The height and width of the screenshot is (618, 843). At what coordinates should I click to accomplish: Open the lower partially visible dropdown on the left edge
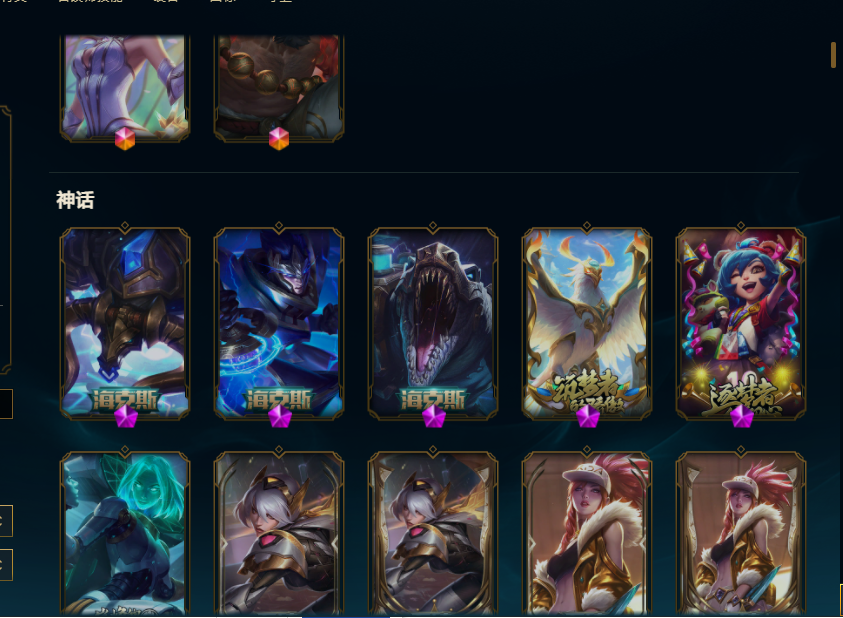(6, 565)
